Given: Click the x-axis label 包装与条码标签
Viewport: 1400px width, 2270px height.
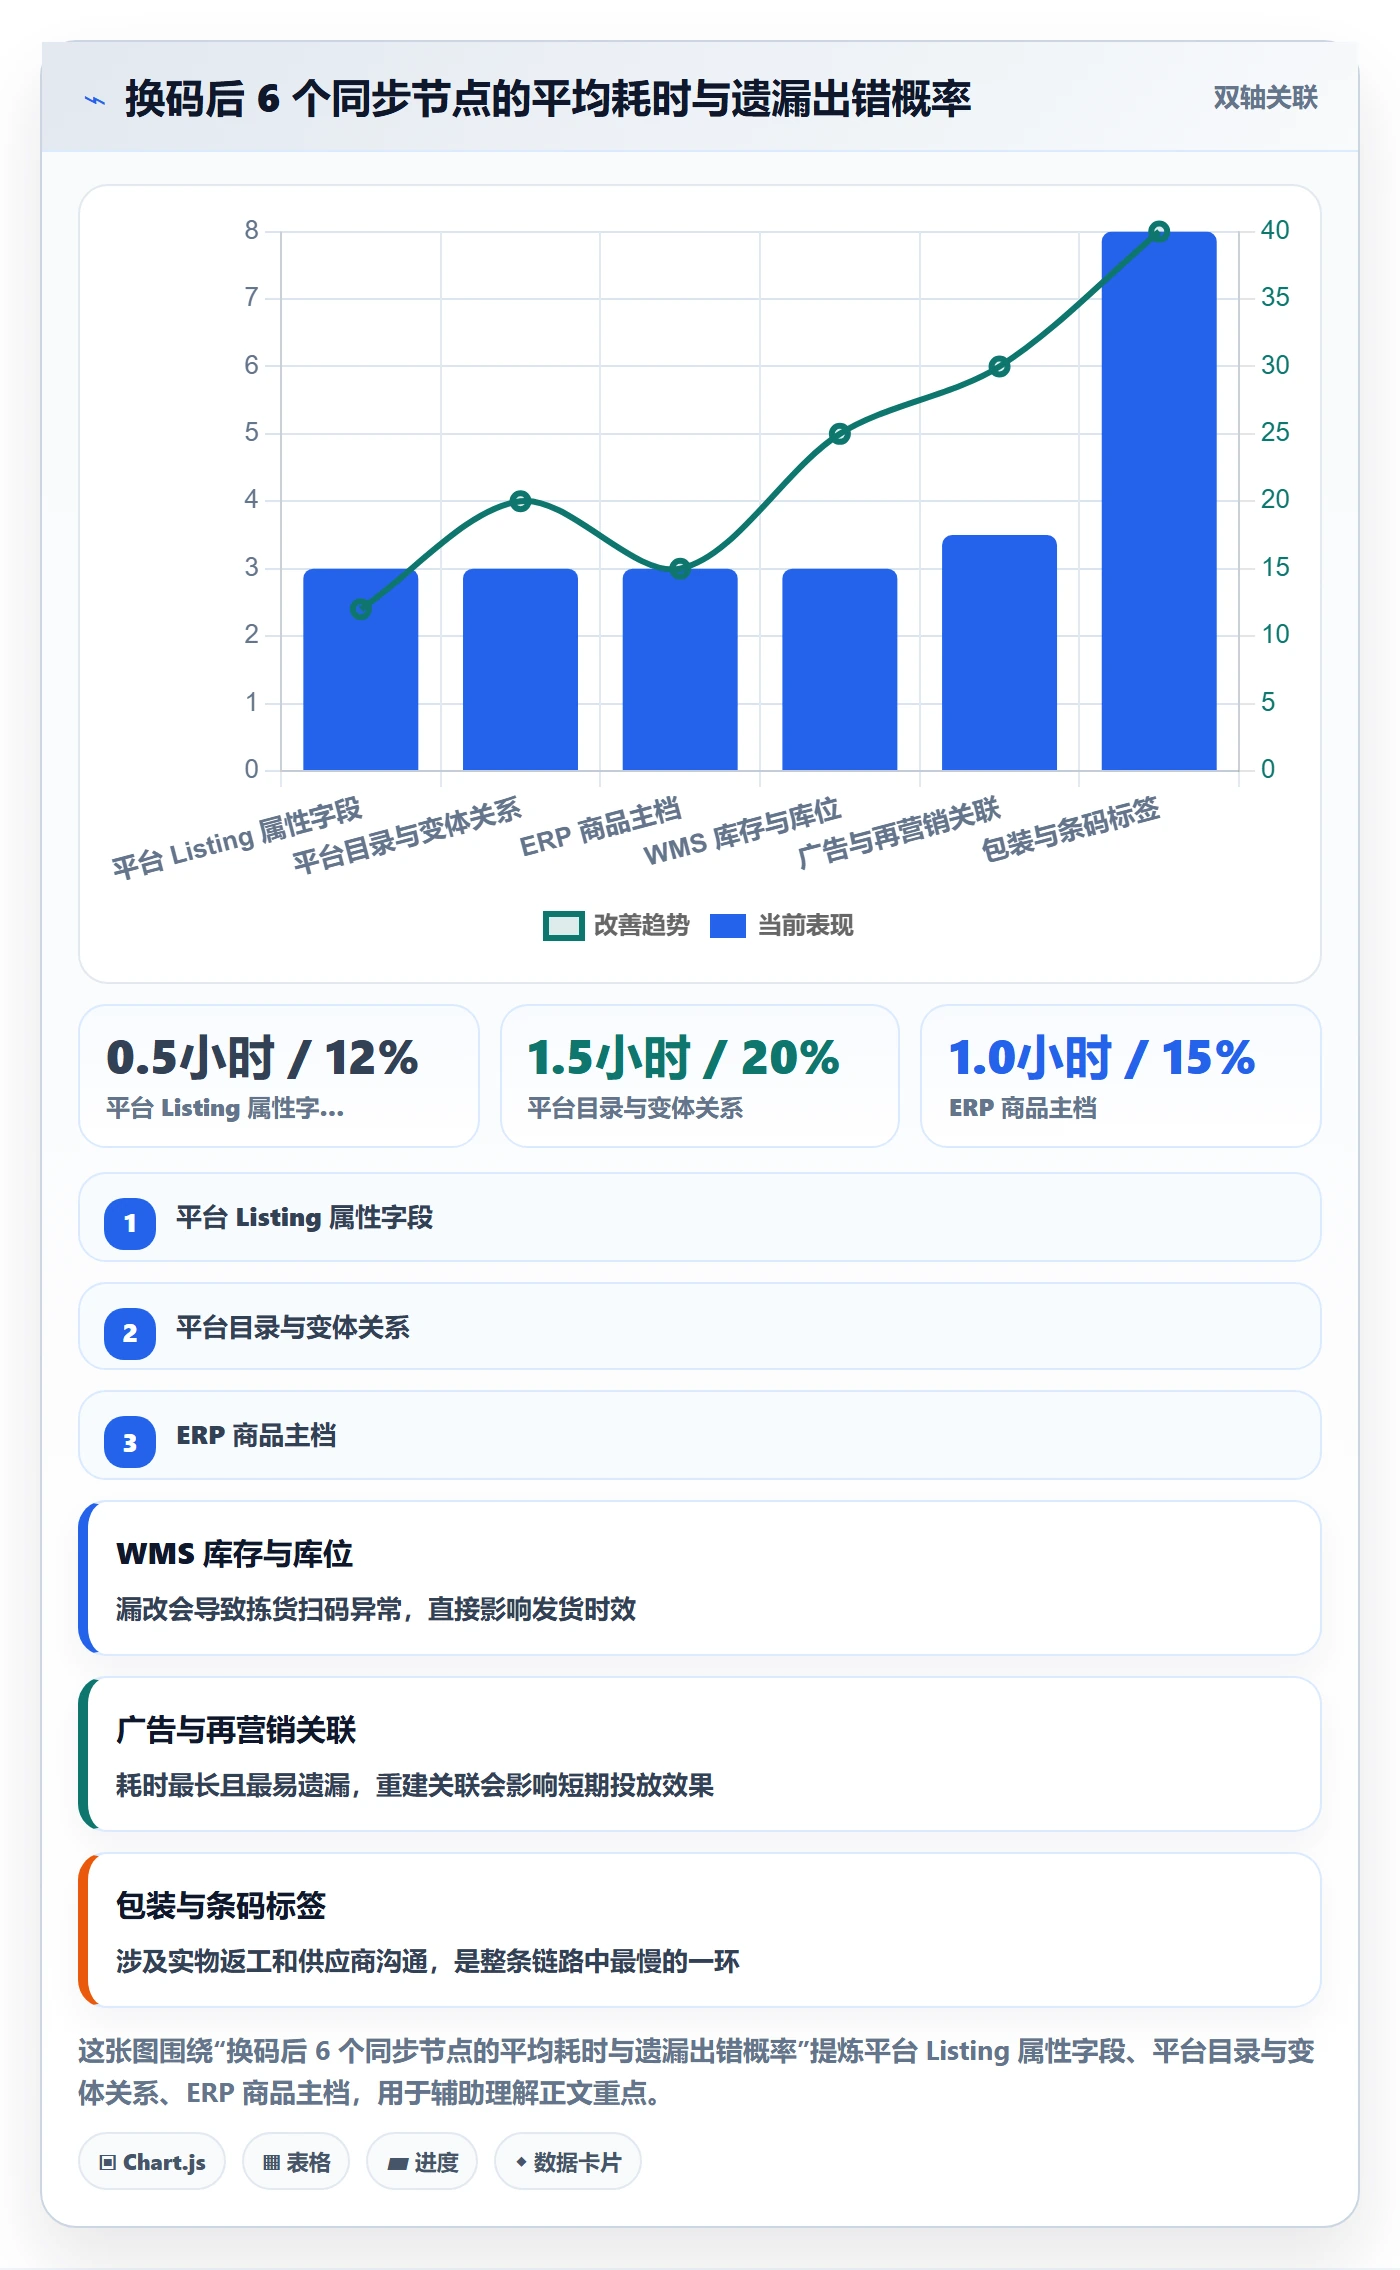Looking at the screenshot, I should [x=1071, y=829].
